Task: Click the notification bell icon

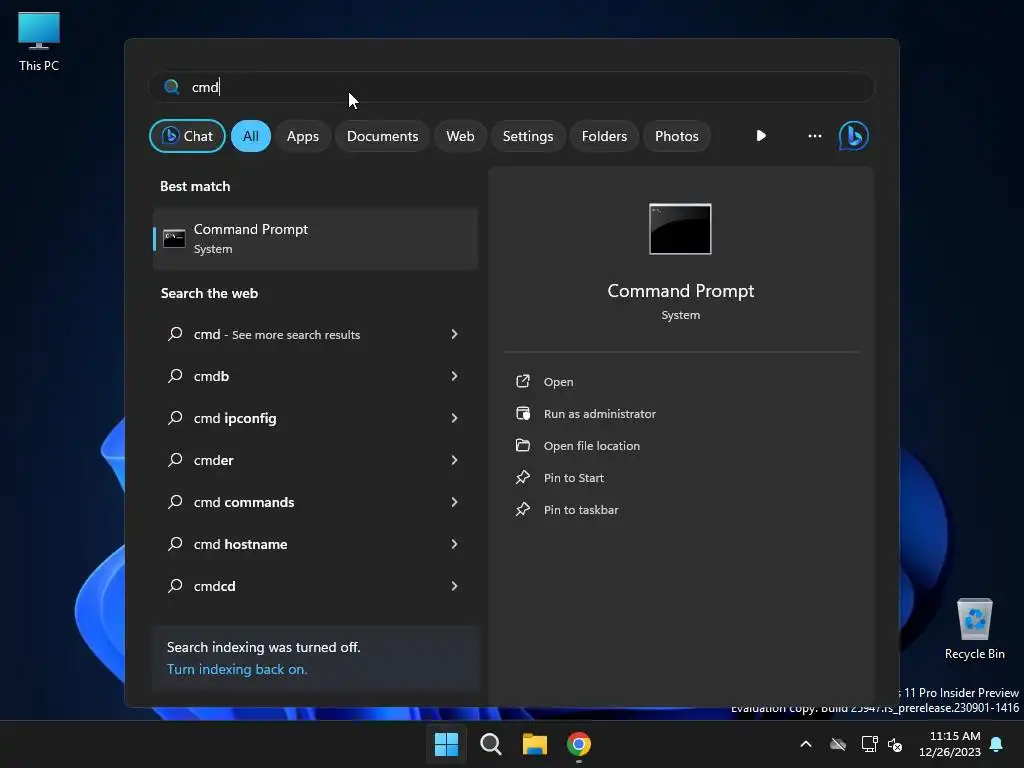Action: (x=996, y=744)
